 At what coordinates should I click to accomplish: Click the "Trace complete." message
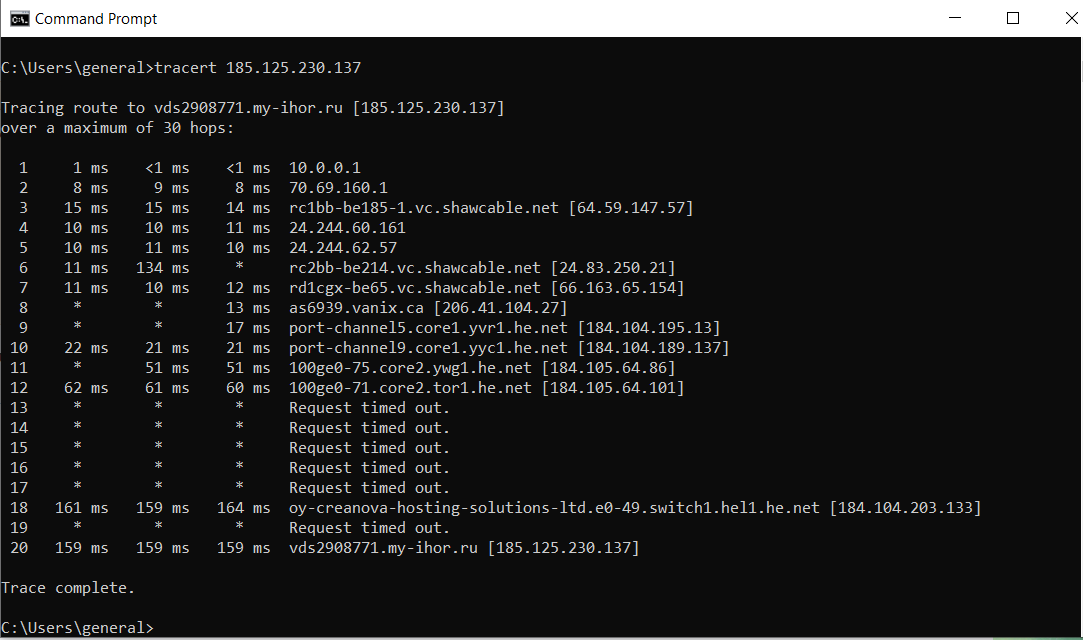[x=68, y=588]
